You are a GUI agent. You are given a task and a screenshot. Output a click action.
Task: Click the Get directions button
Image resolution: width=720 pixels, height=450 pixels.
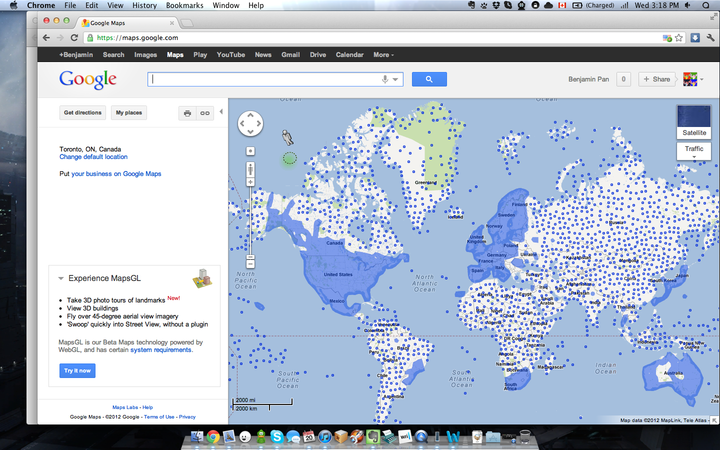(83, 112)
